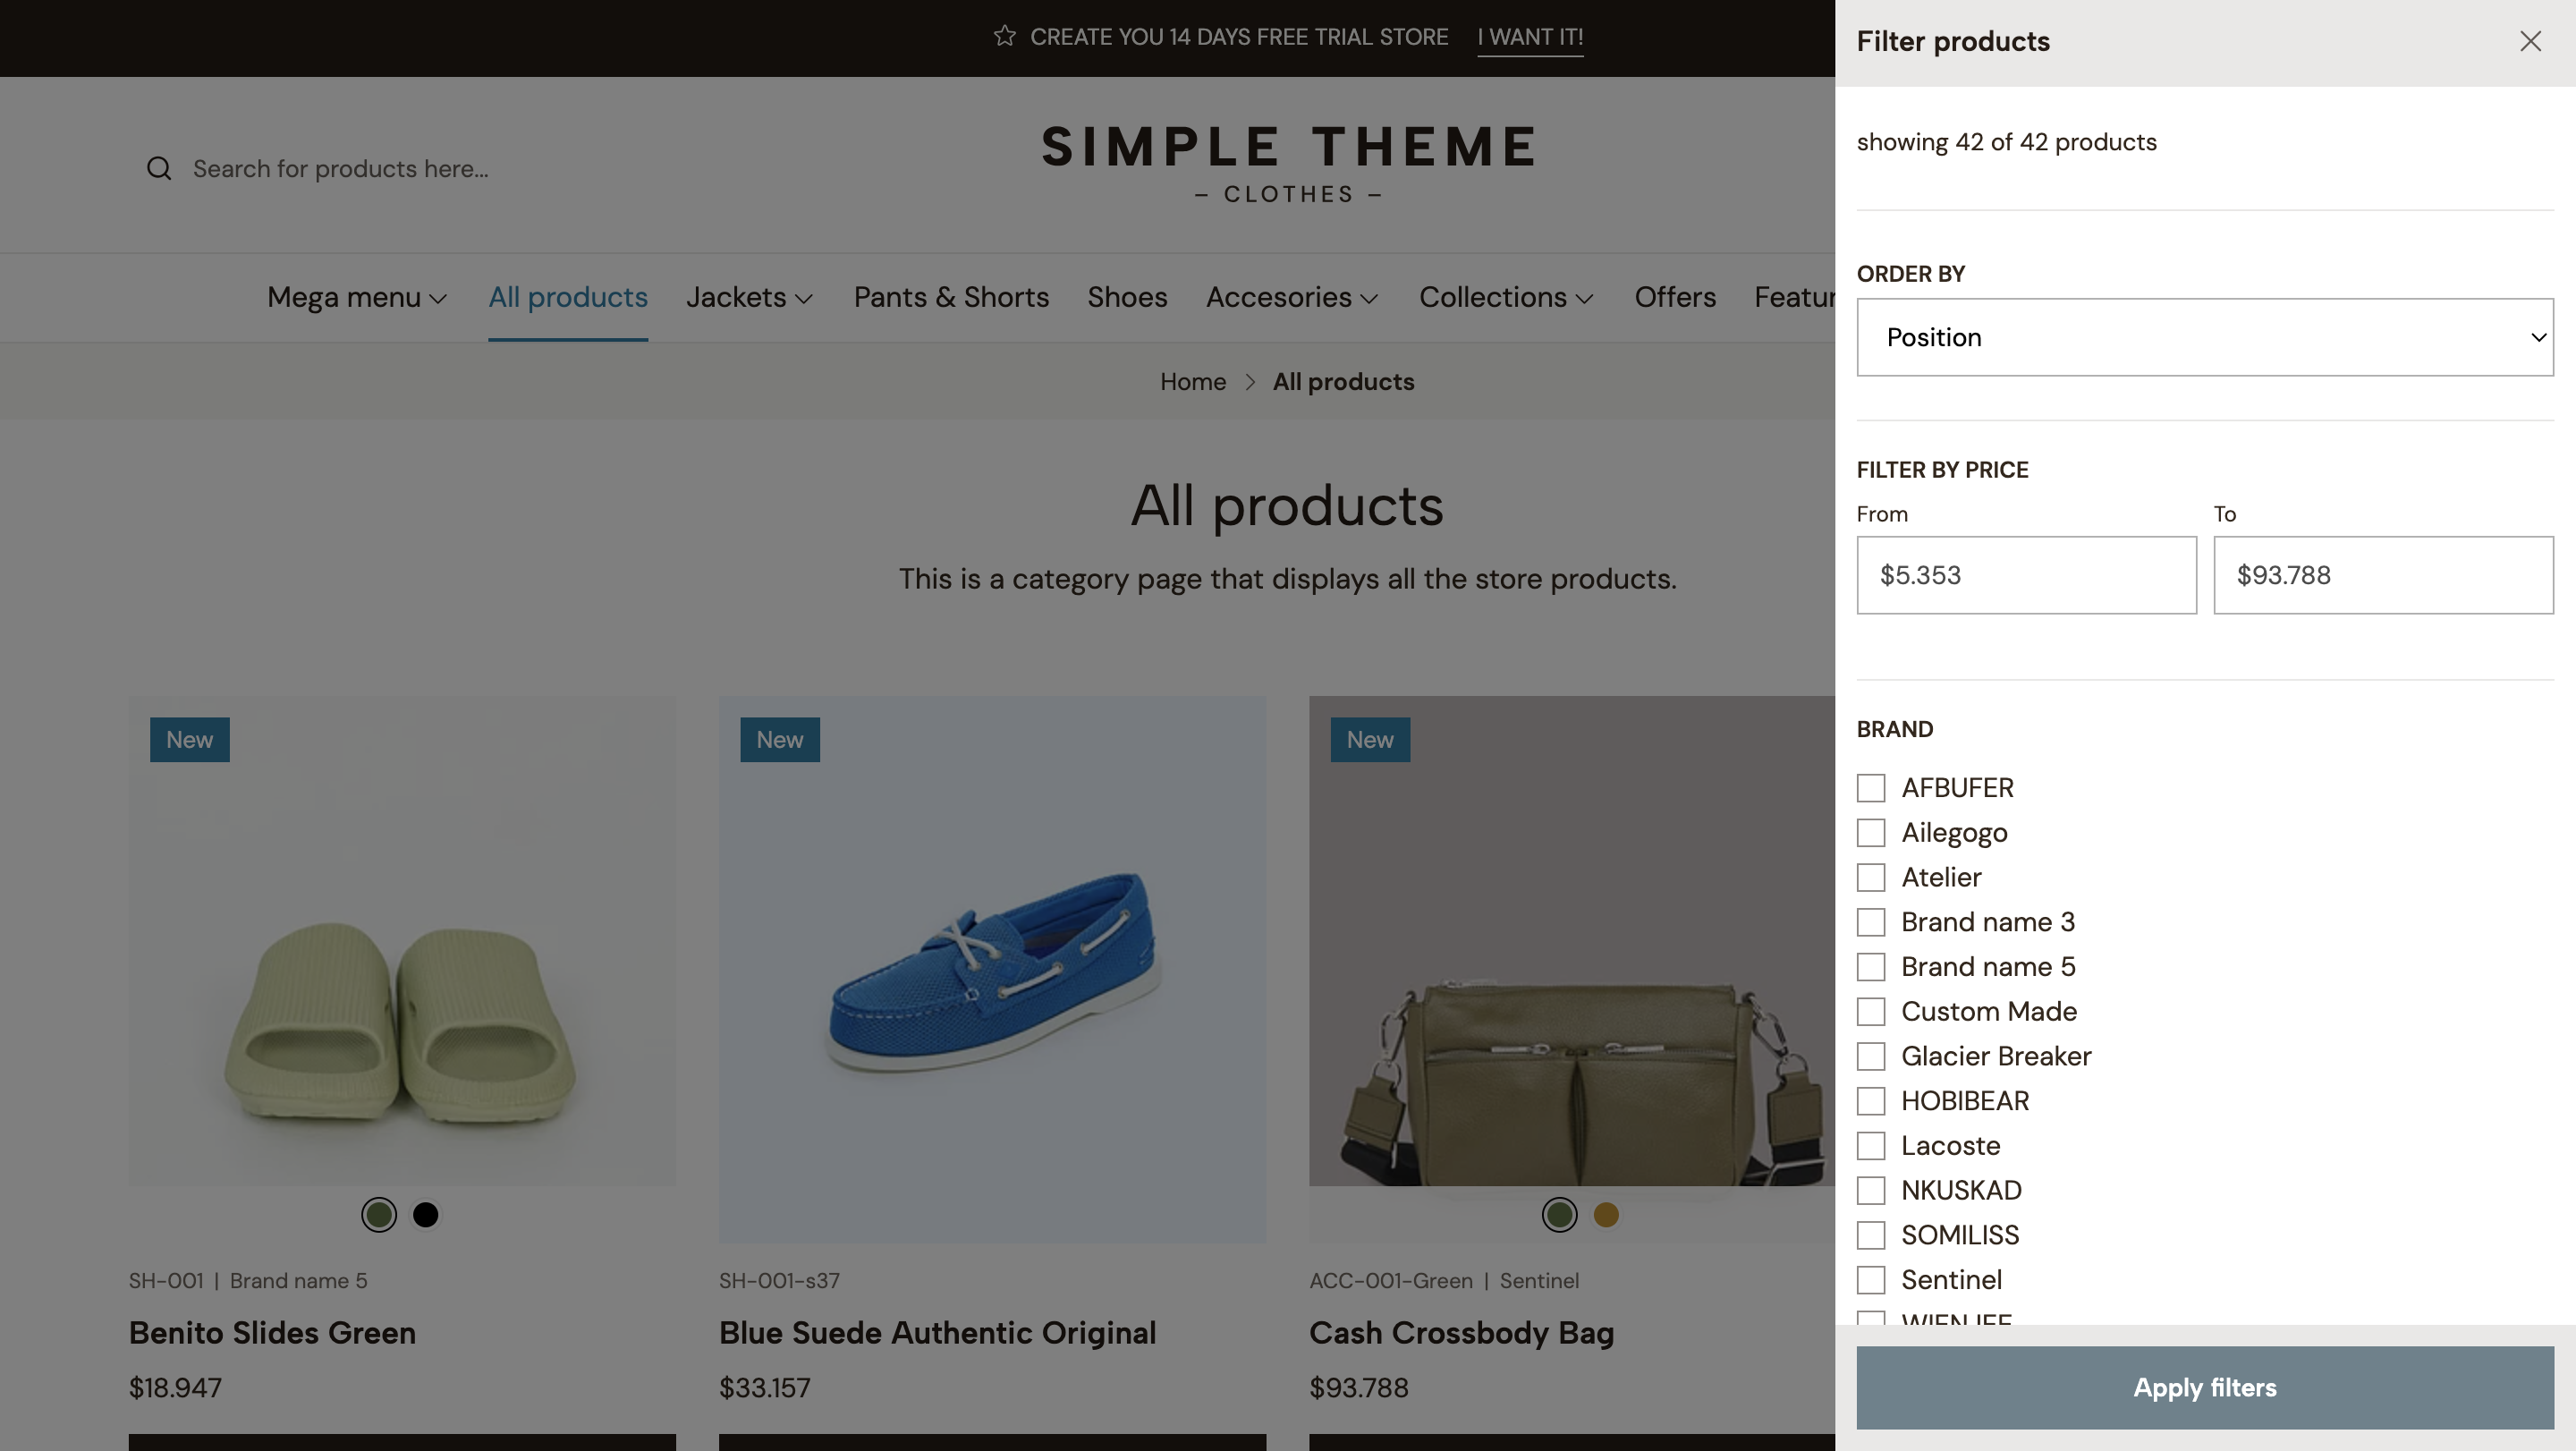This screenshot has width=2576, height=1451.
Task: Tick the AFBUFER brand checkbox
Action: click(x=1870, y=788)
